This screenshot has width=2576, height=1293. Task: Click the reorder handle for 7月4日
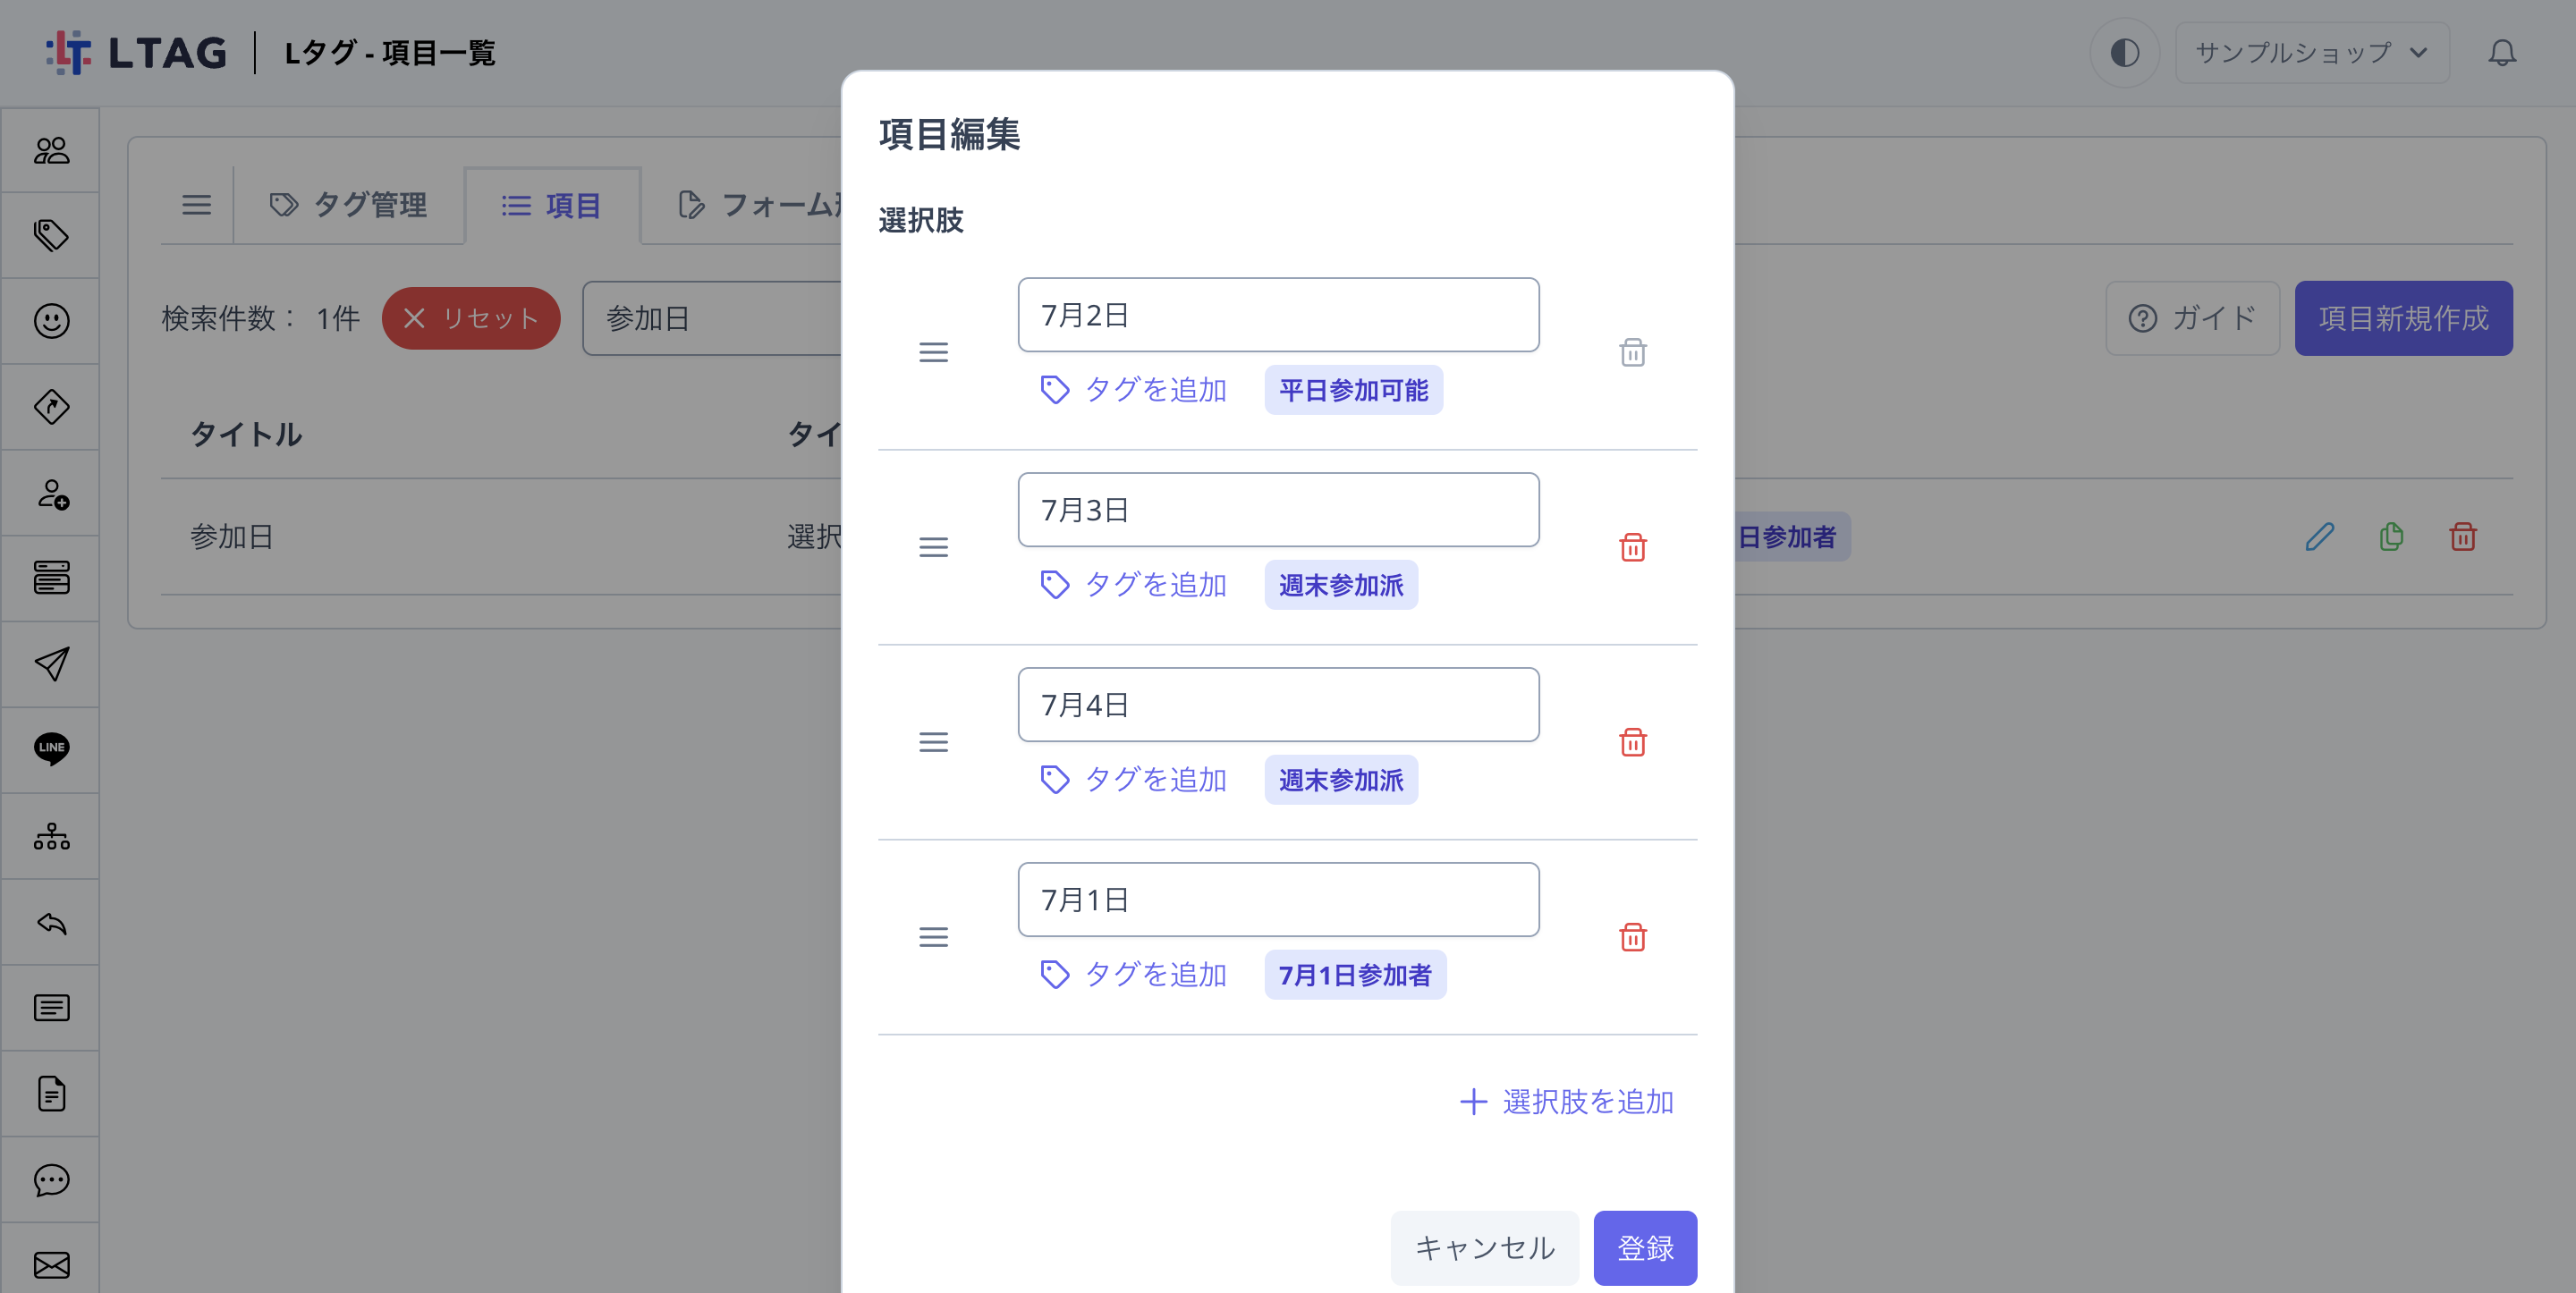[933, 742]
